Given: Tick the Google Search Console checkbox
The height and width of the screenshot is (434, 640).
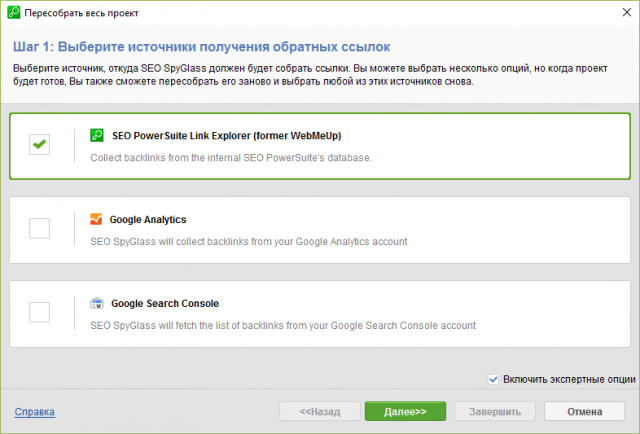Looking at the screenshot, I should (40, 313).
